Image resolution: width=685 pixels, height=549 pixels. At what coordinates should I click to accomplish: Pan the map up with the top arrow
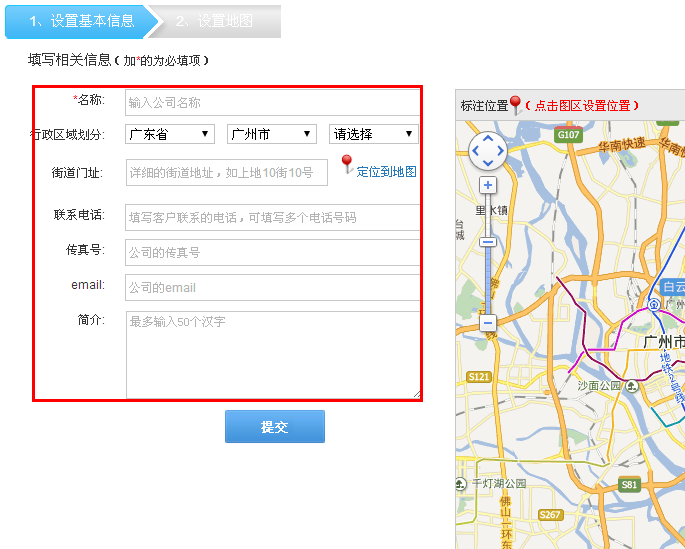[x=488, y=139]
